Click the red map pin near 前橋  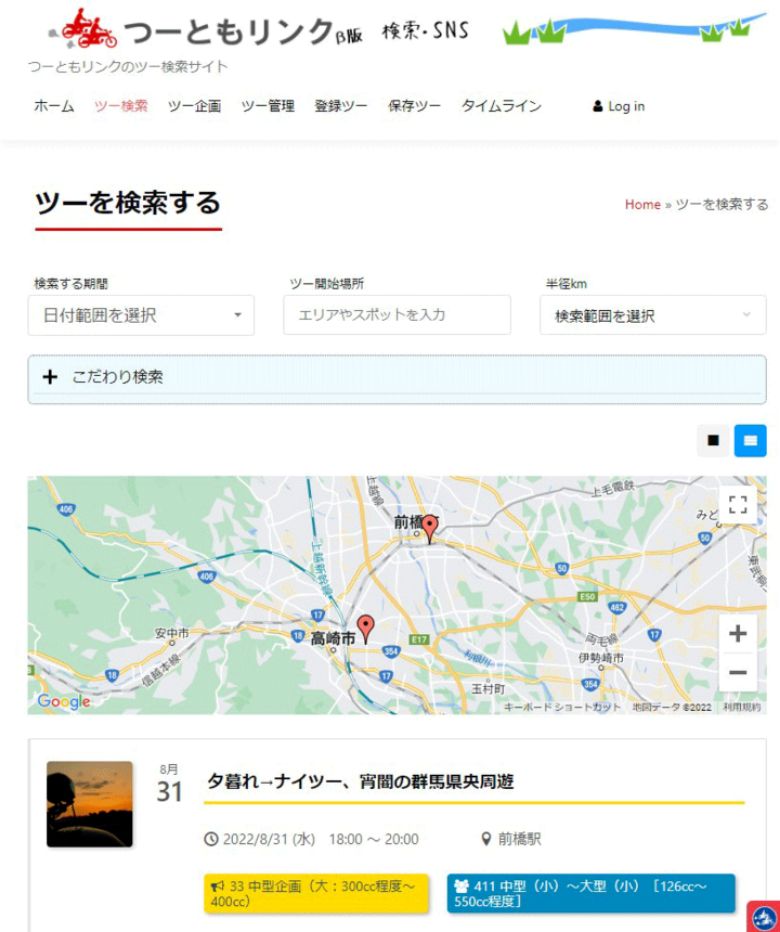click(430, 528)
